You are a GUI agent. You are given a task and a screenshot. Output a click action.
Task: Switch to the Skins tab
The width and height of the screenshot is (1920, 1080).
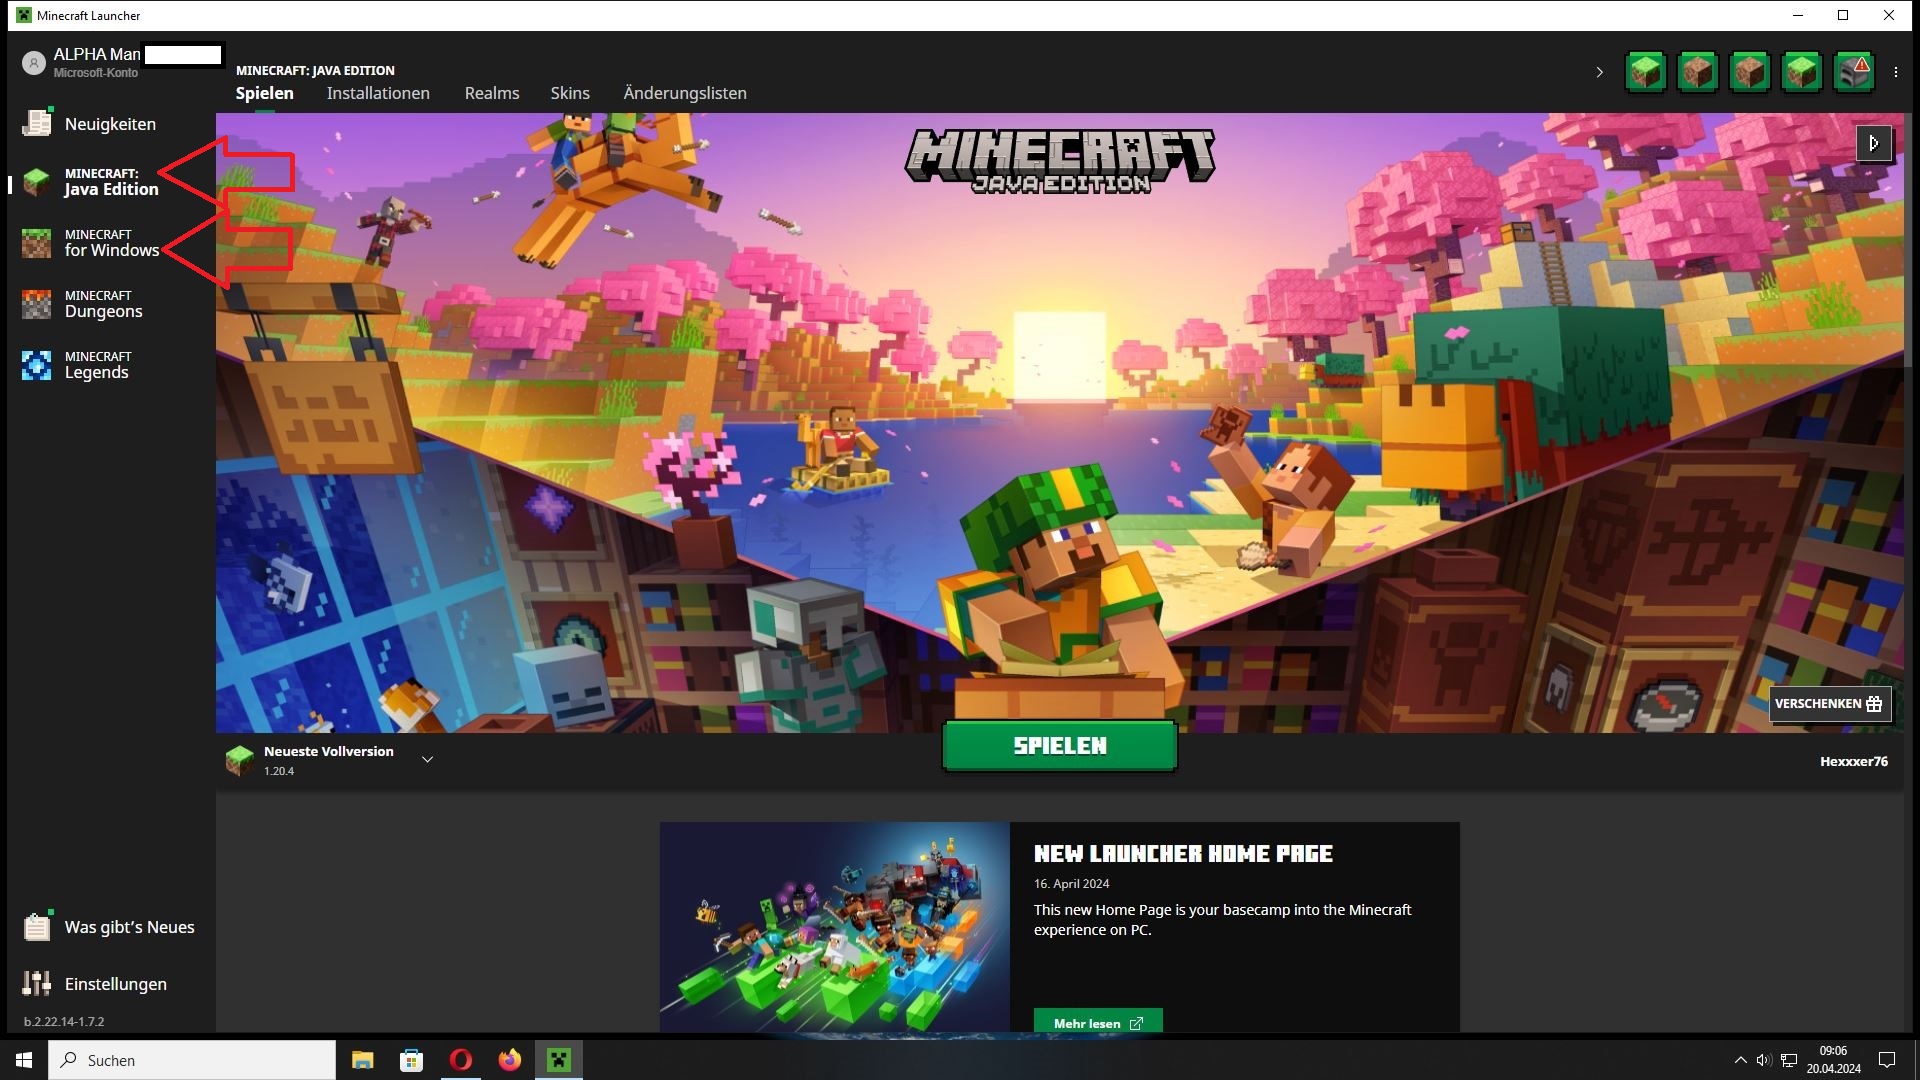pyautogui.click(x=570, y=93)
